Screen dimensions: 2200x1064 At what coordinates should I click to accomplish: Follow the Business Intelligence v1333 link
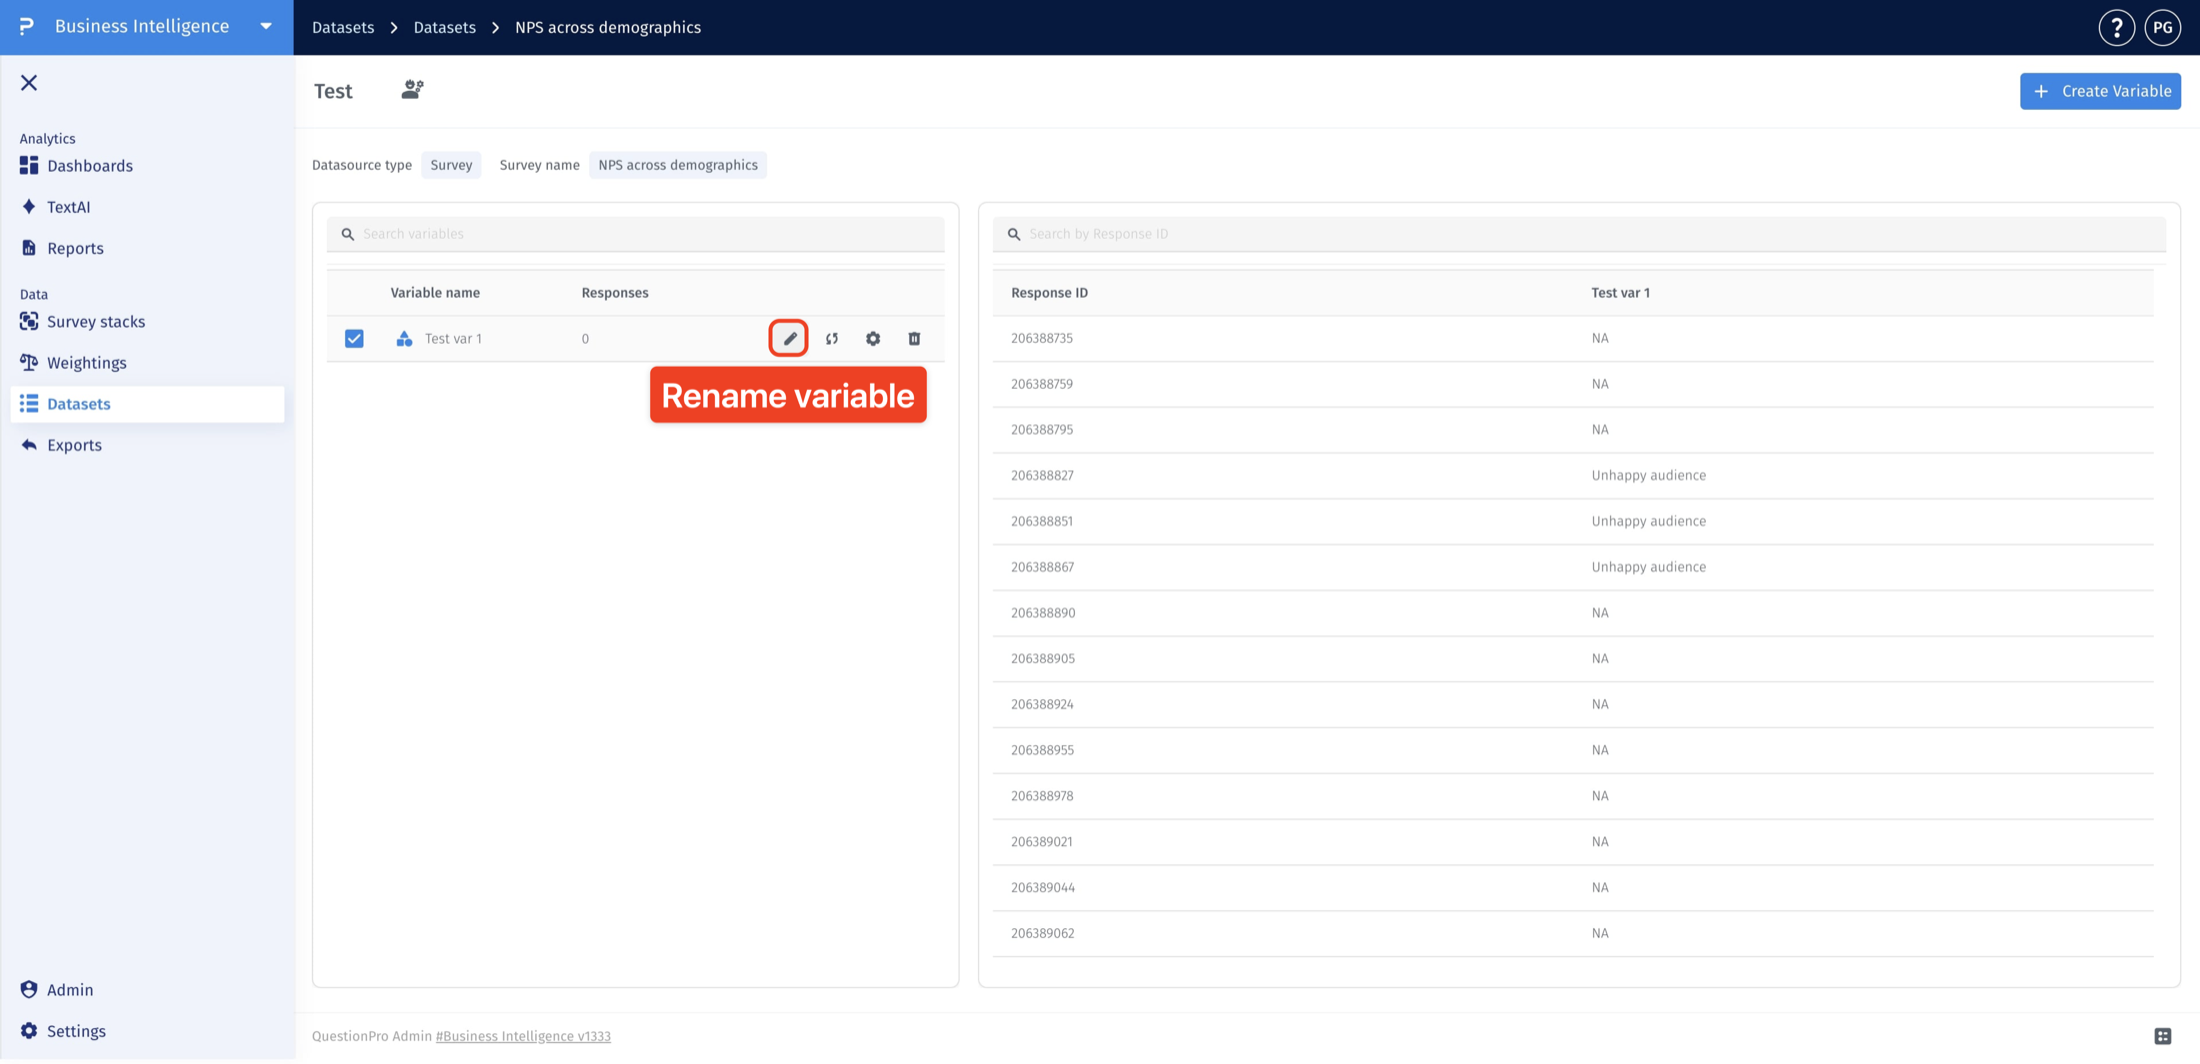tap(523, 1036)
